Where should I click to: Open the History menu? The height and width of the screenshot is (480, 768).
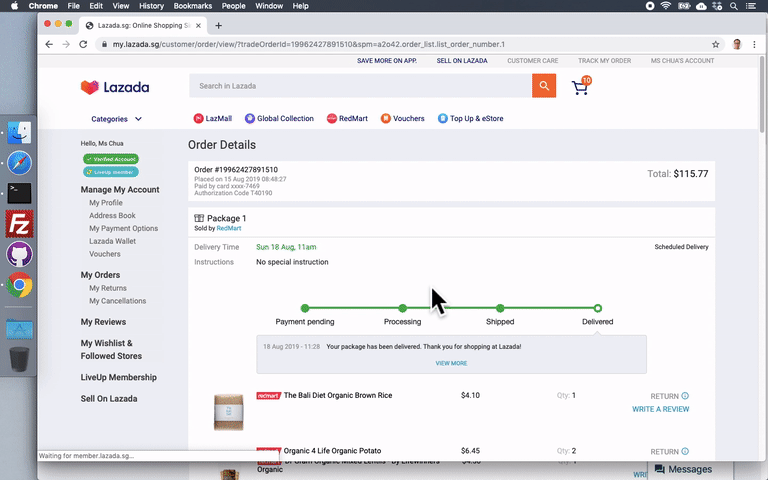click(151, 6)
